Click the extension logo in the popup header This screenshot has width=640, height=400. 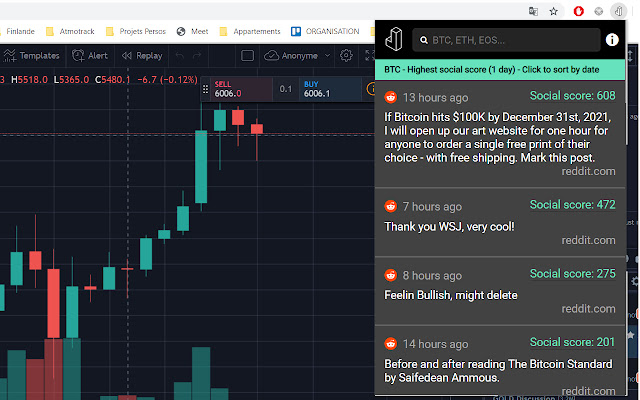click(395, 41)
